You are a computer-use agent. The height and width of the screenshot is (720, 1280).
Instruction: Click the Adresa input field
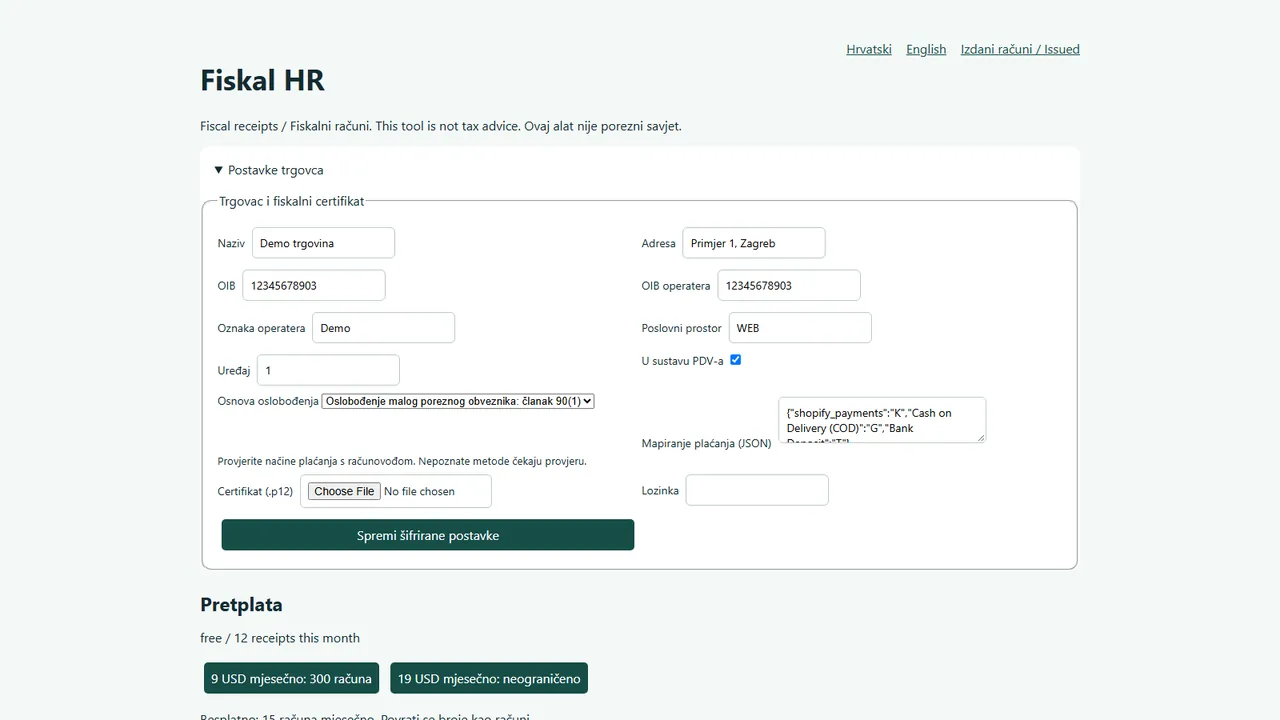754,243
